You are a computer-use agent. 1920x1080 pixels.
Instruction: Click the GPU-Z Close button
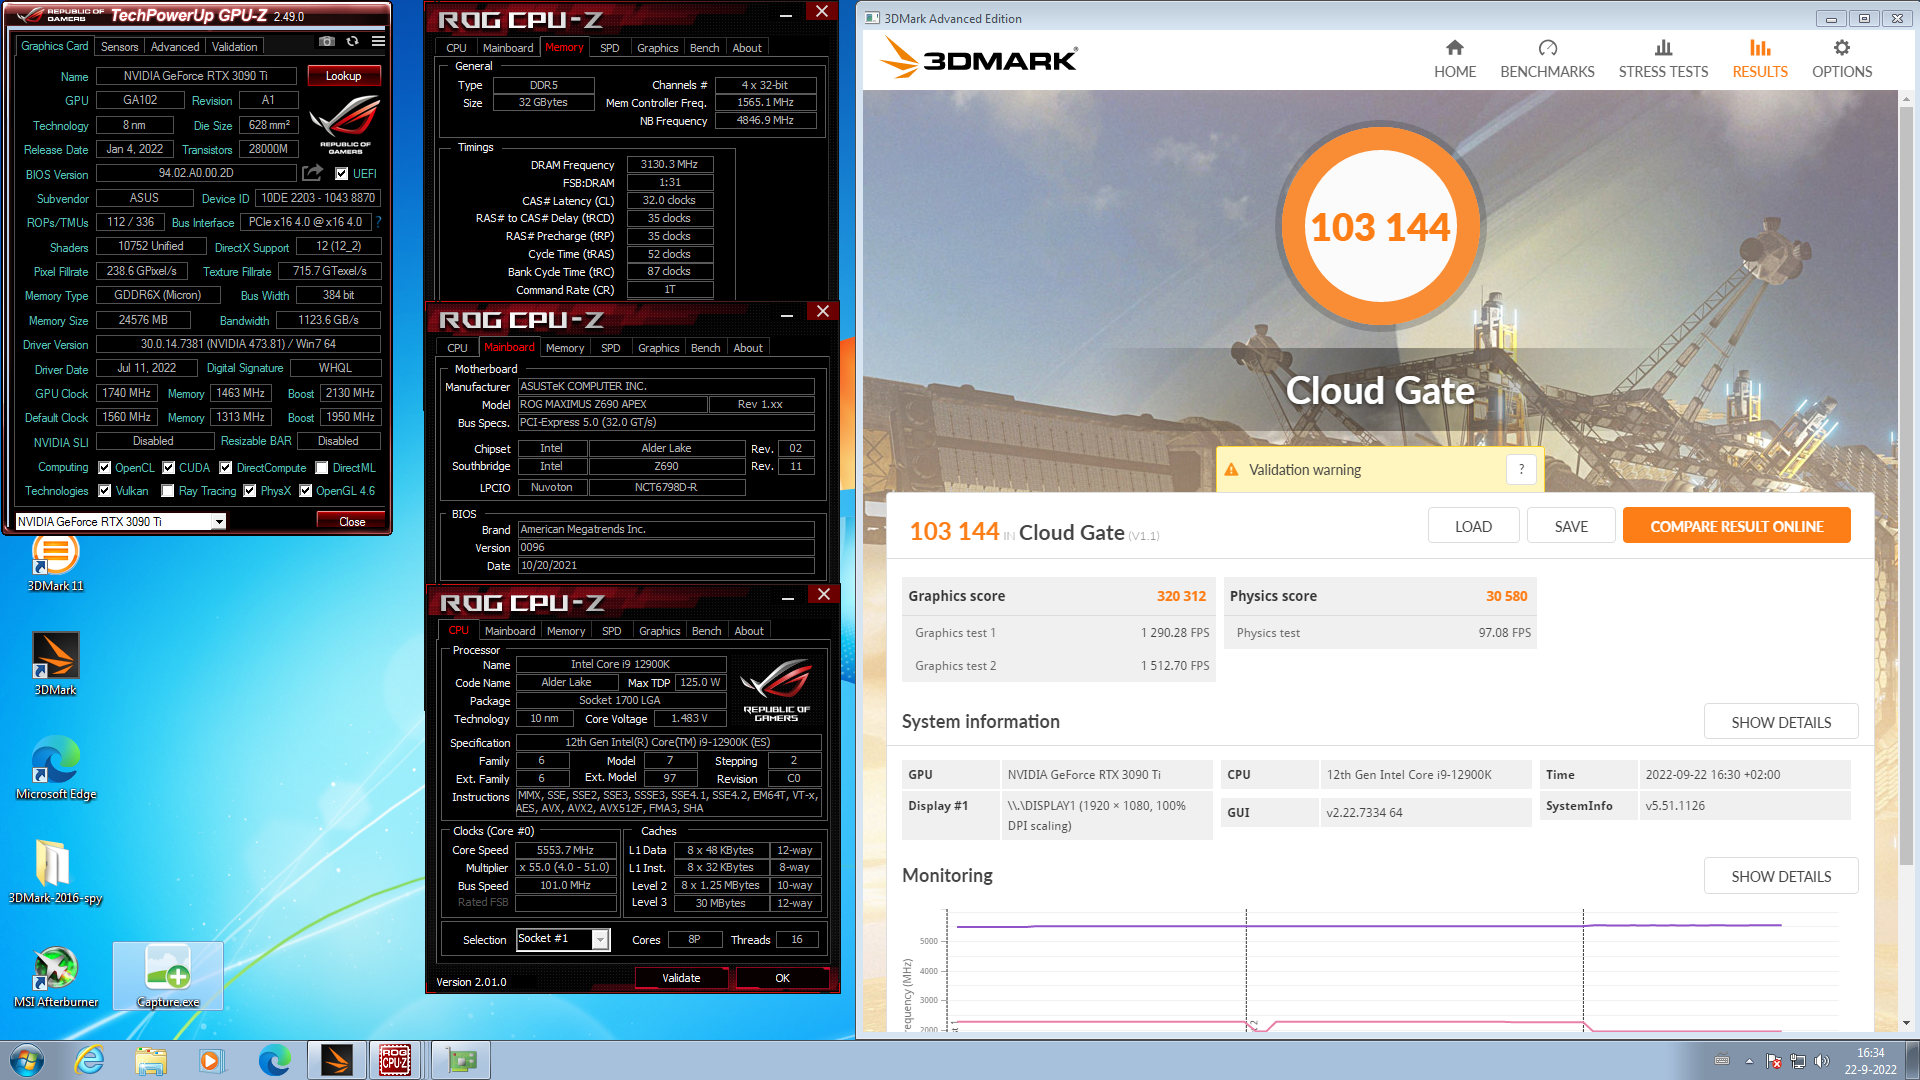(352, 521)
